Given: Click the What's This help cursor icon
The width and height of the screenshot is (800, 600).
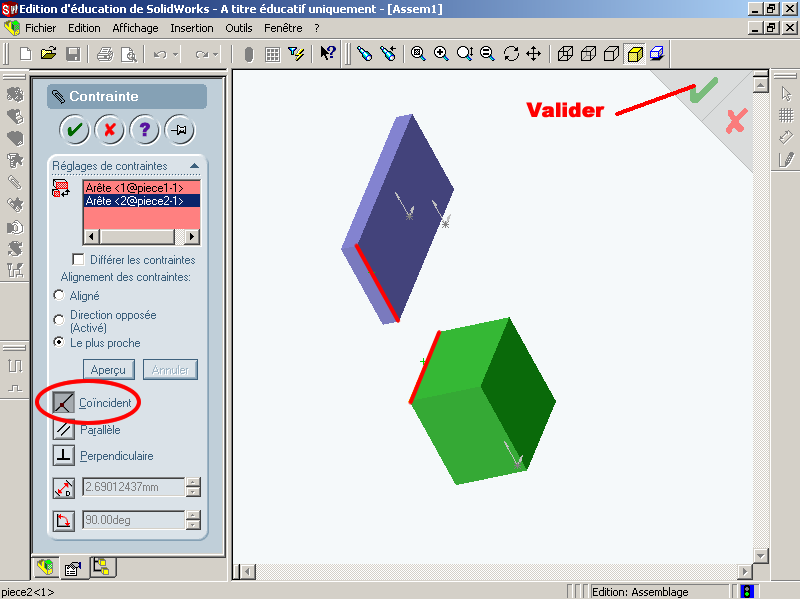Looking at the screenshot, I should (x=328, y=53).
